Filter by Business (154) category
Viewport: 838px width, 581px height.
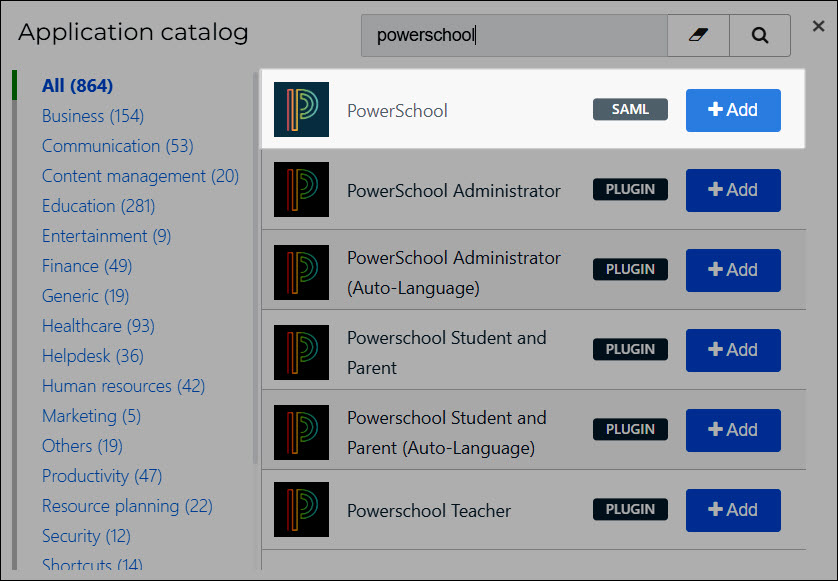point(93,116)
